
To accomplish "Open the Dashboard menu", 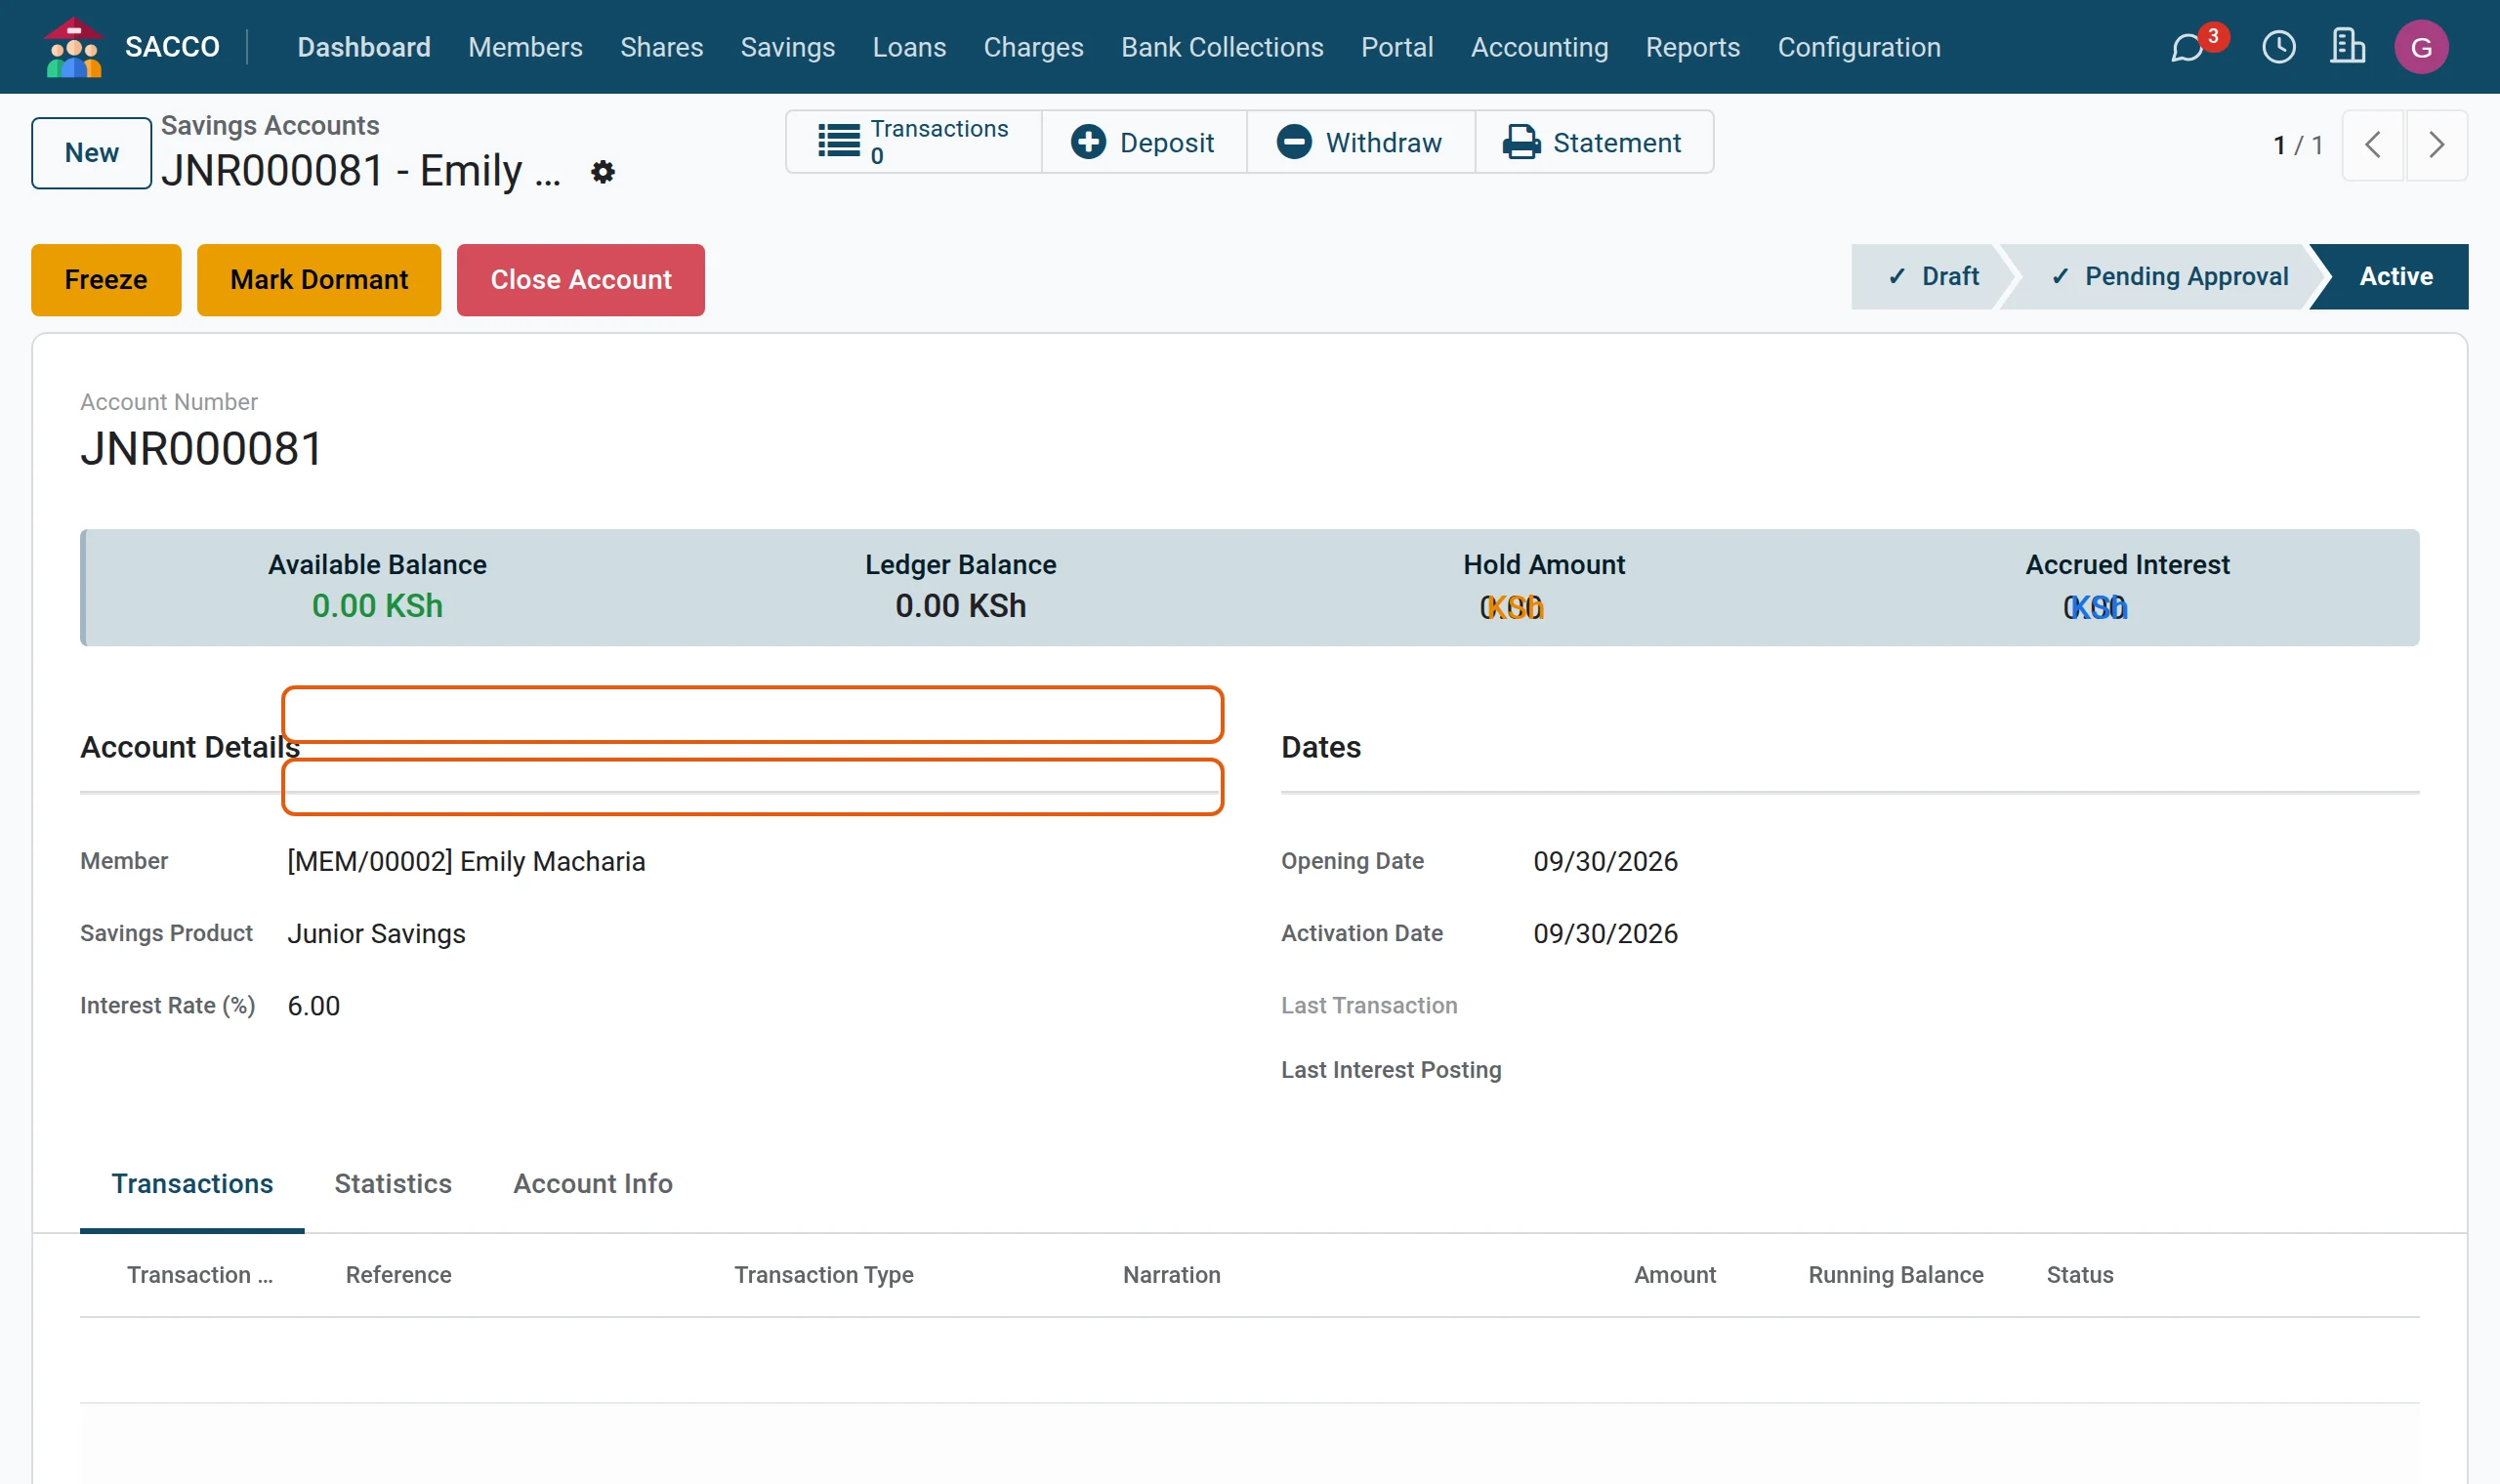I will coord(364,47).
